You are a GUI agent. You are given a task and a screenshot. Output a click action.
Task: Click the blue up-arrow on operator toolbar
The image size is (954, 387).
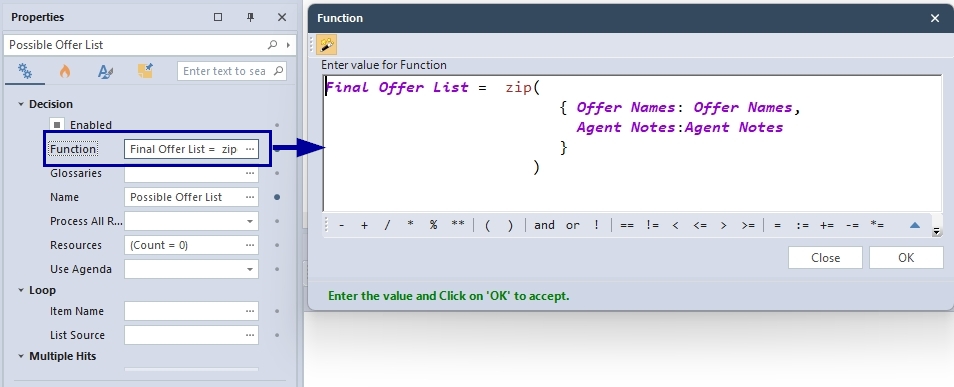tap(914, 225)
